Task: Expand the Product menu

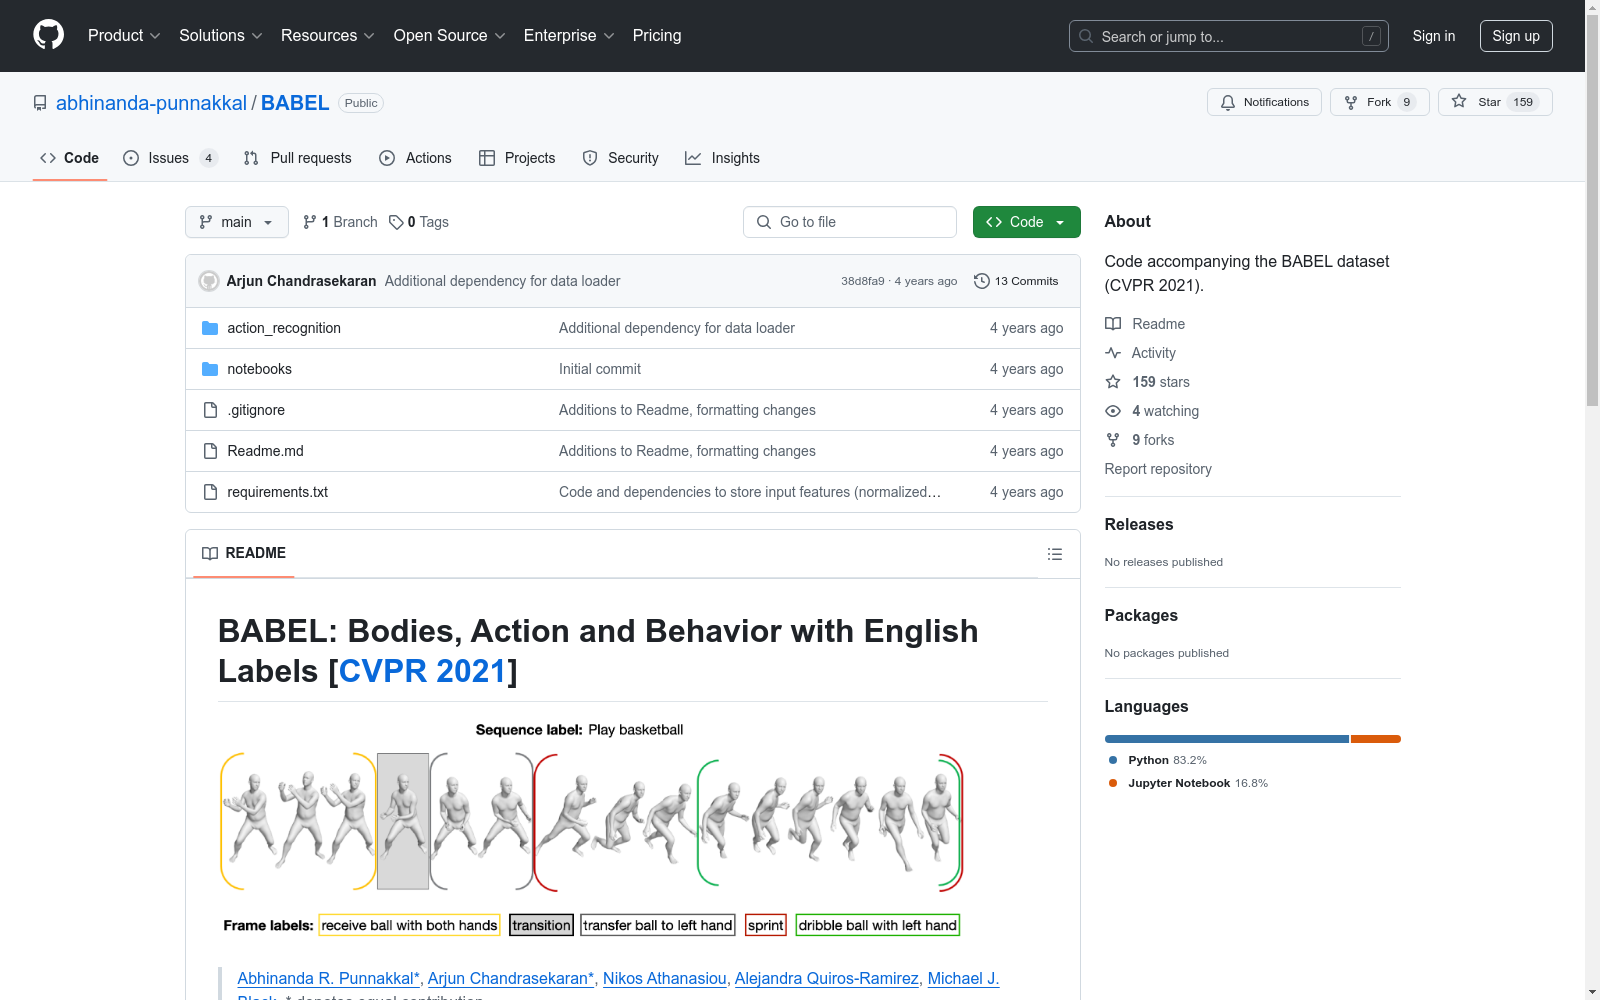Action: (124, 36)
